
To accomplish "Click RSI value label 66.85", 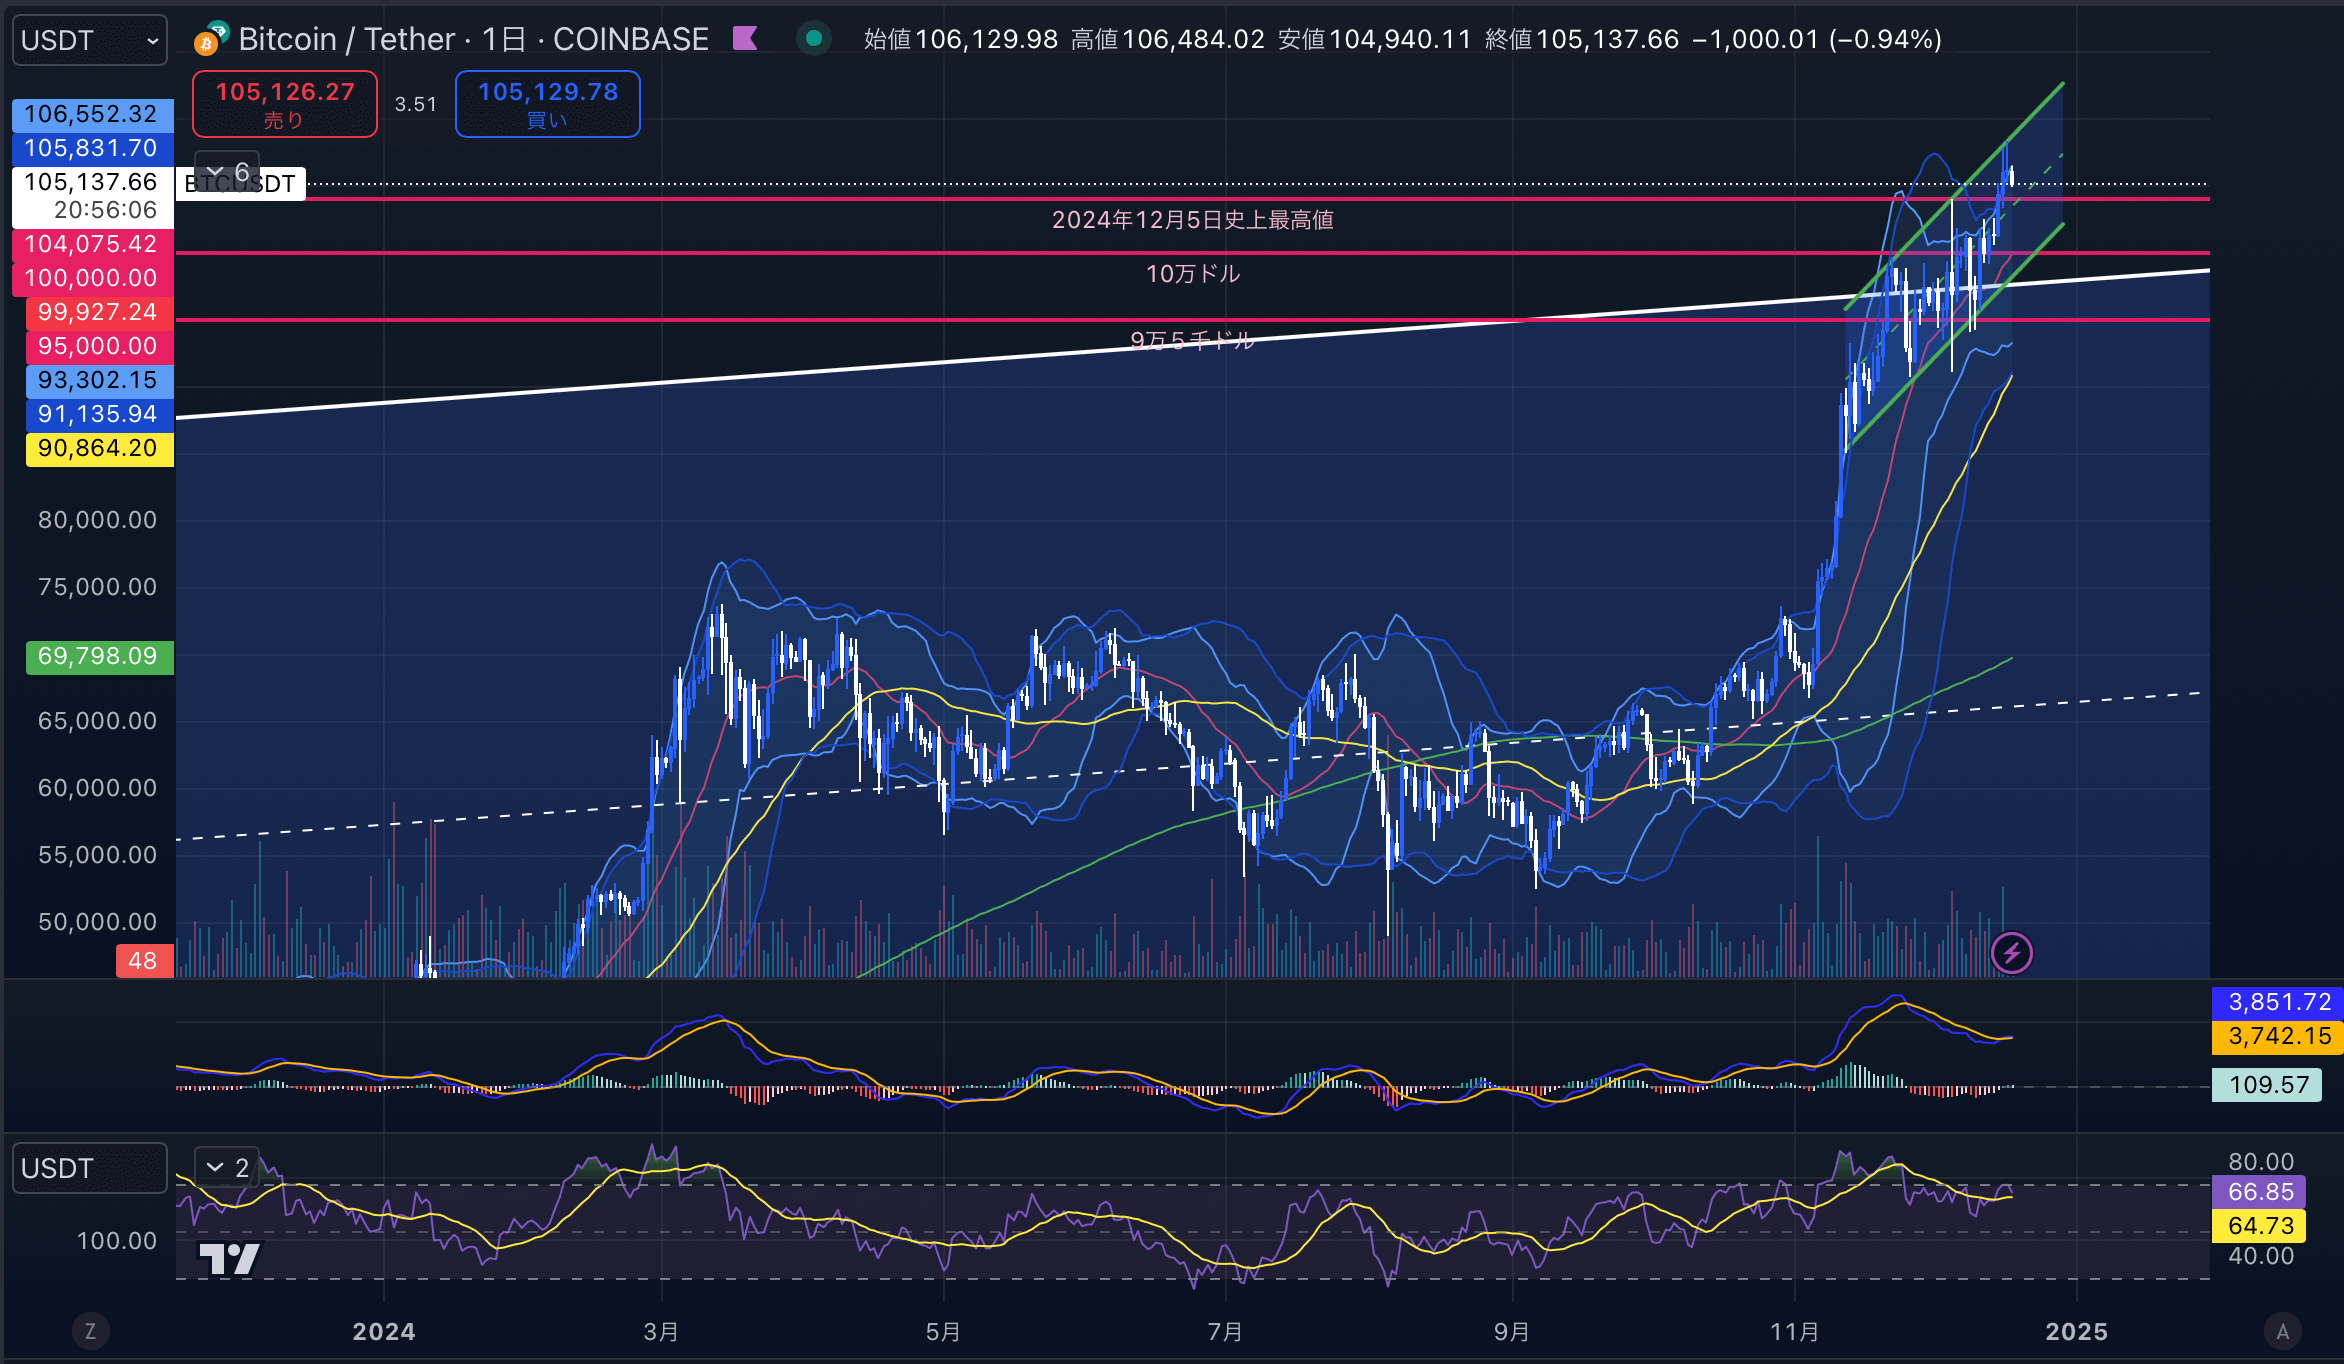I will (2259, 1192).
